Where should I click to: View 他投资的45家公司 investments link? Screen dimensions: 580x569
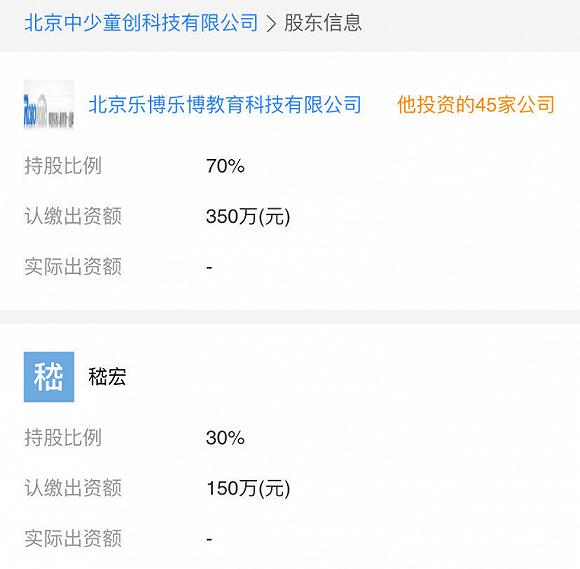pyautogui.click(x=476, y=104)
